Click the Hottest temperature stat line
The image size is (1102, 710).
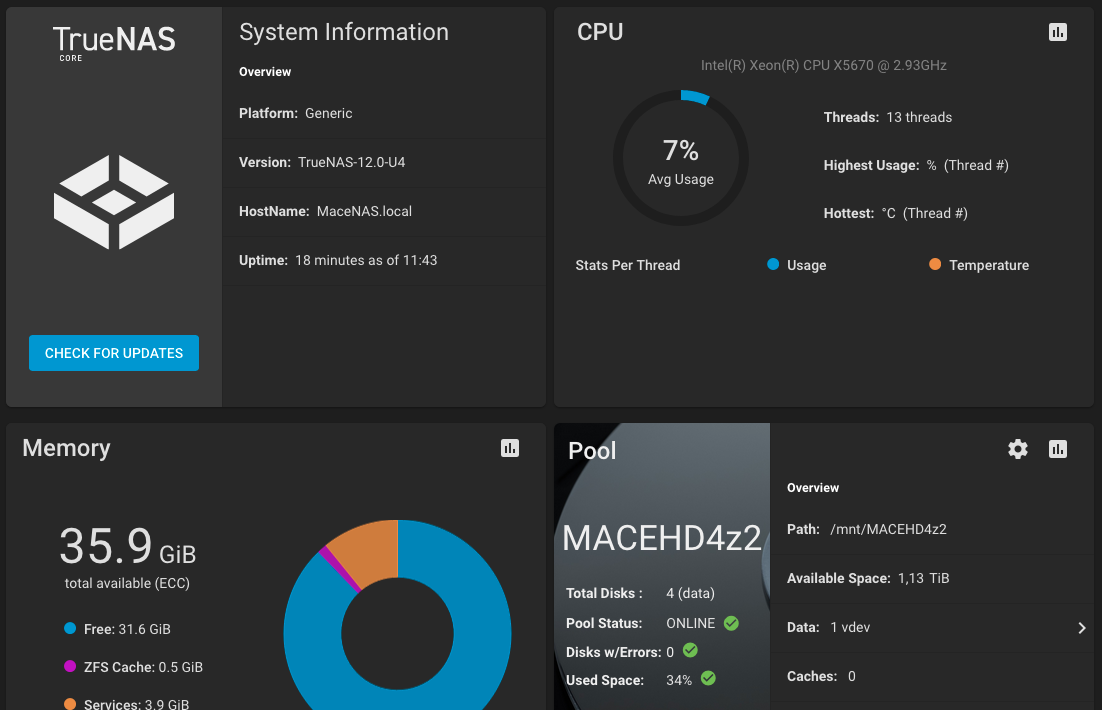point(895,213)
